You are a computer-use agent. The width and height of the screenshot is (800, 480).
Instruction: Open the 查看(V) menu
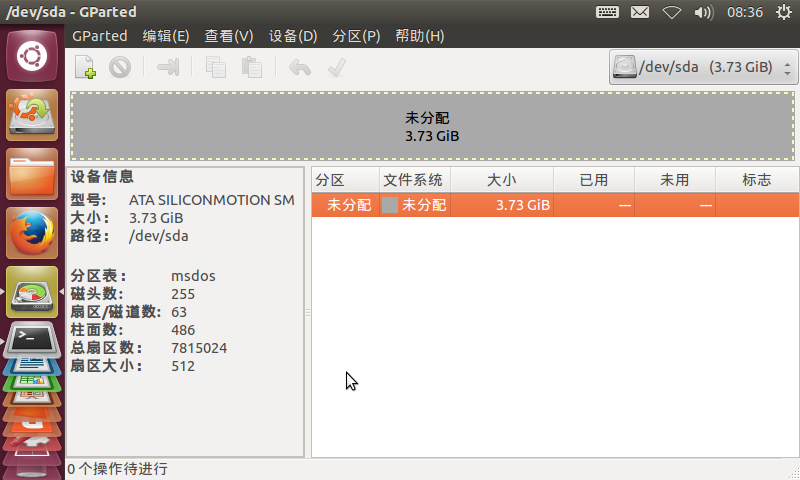[229, 36]
